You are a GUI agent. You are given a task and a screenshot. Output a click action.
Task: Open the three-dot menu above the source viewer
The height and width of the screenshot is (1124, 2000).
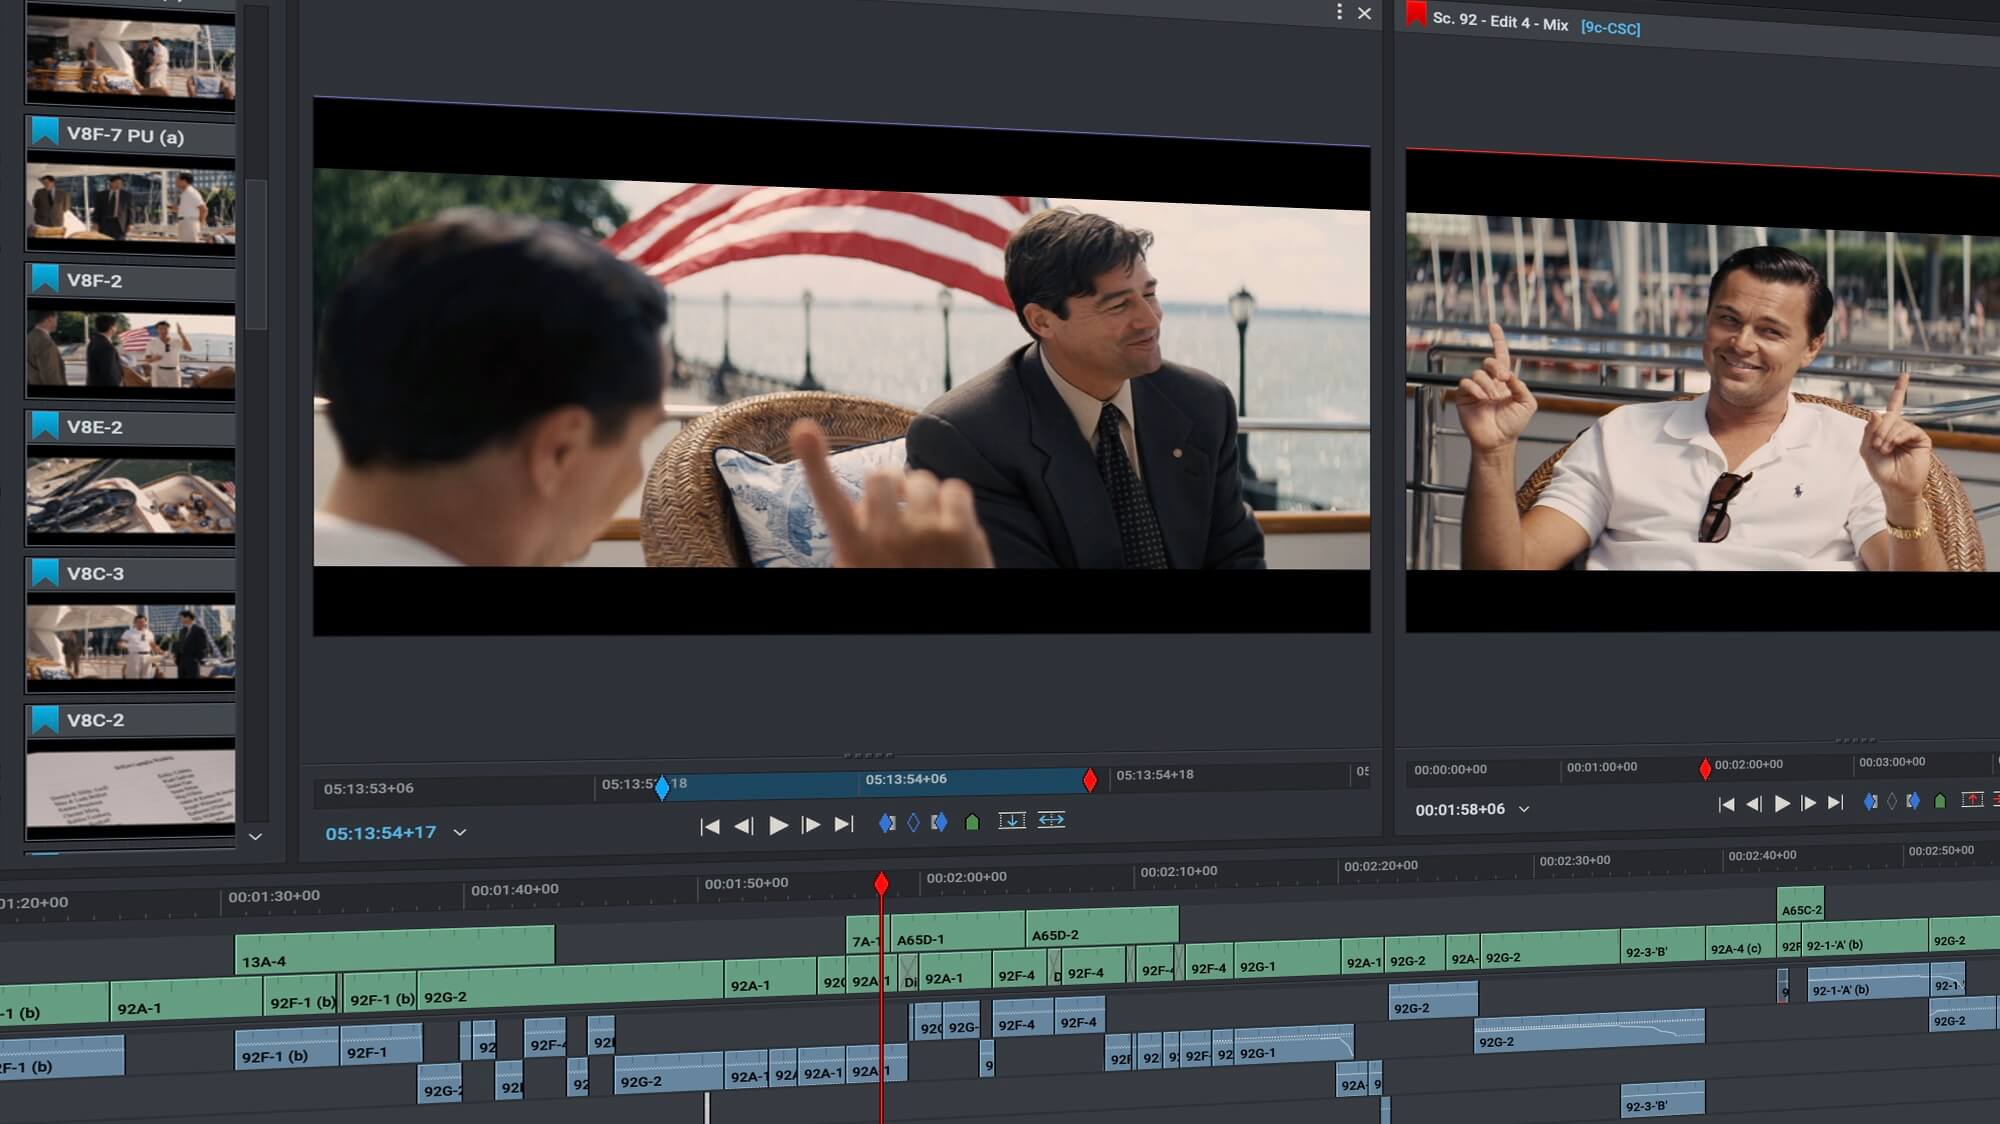coord(1339,12)
